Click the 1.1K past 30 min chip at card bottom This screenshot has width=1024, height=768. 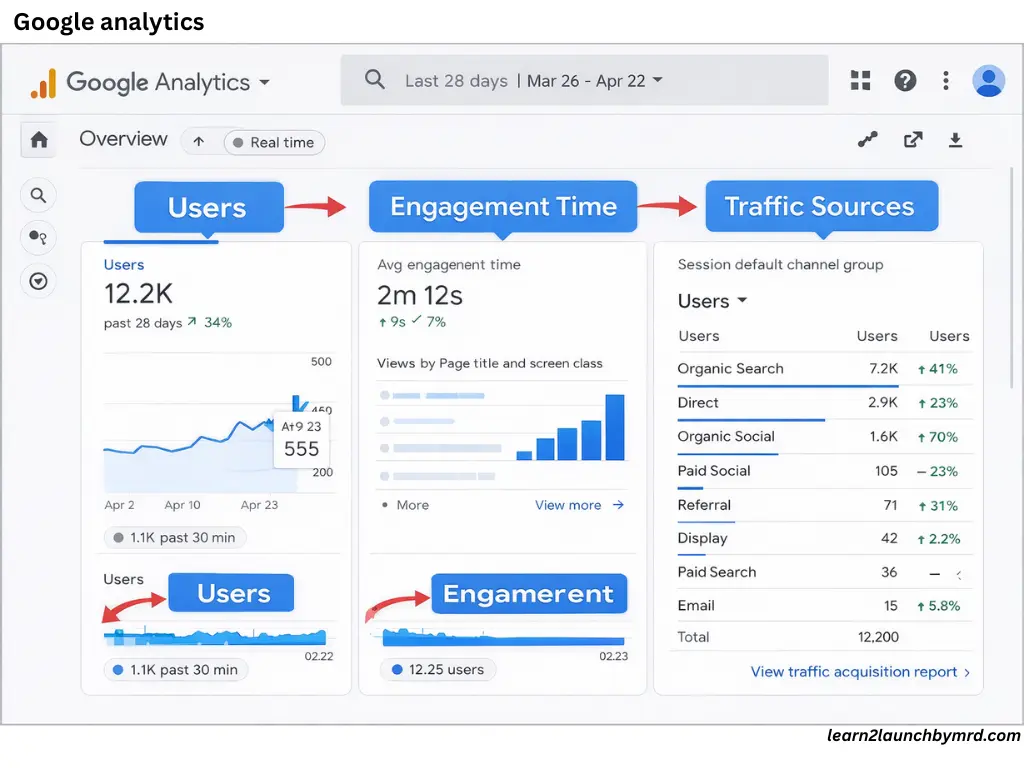[x=176, y=669]
